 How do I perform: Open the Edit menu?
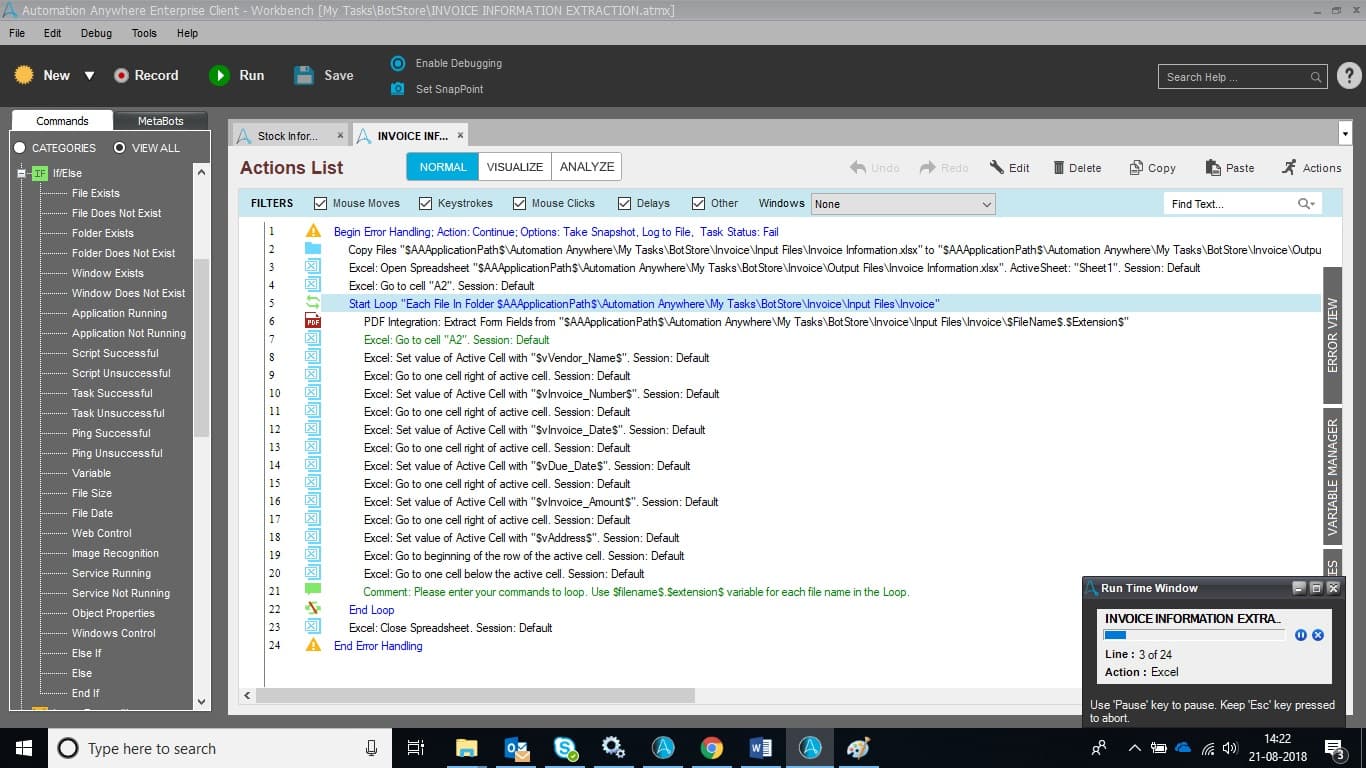point(53,33)
